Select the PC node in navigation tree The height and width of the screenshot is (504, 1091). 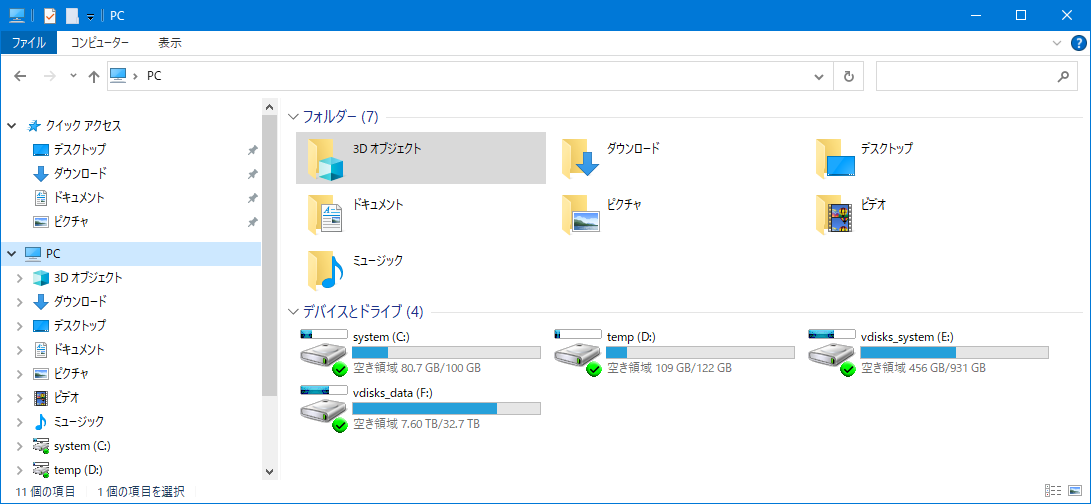[x=131, y=253]
